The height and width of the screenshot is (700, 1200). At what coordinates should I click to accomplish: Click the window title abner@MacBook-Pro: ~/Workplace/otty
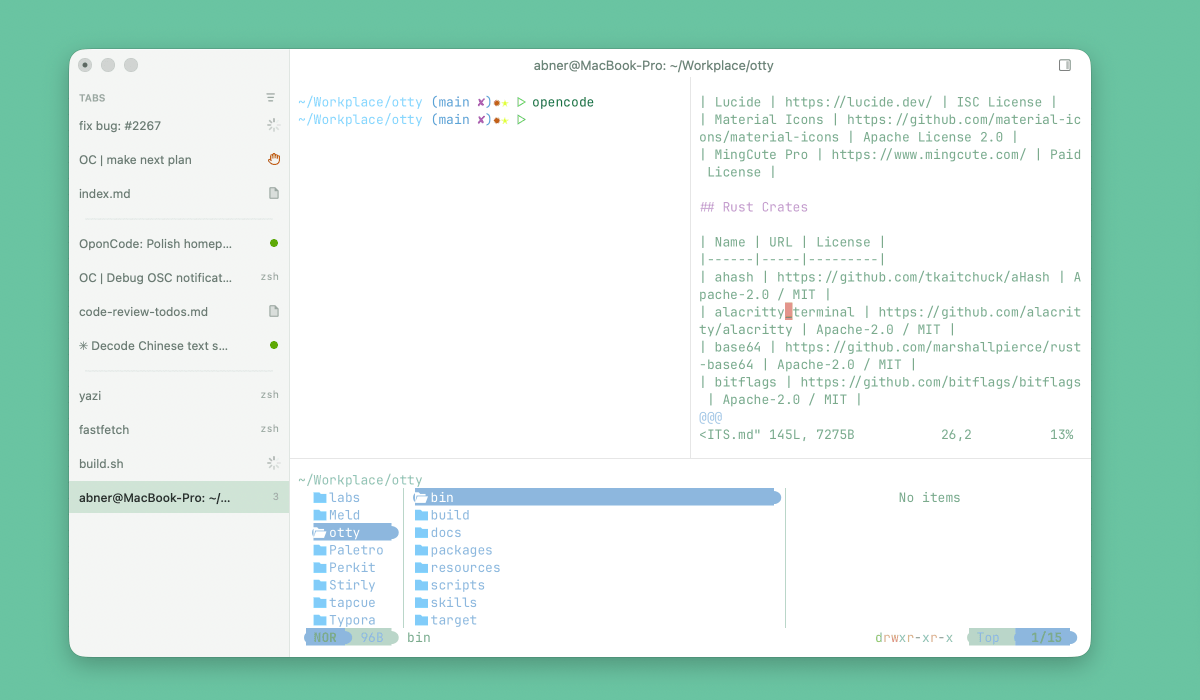(x=653, y=66)
